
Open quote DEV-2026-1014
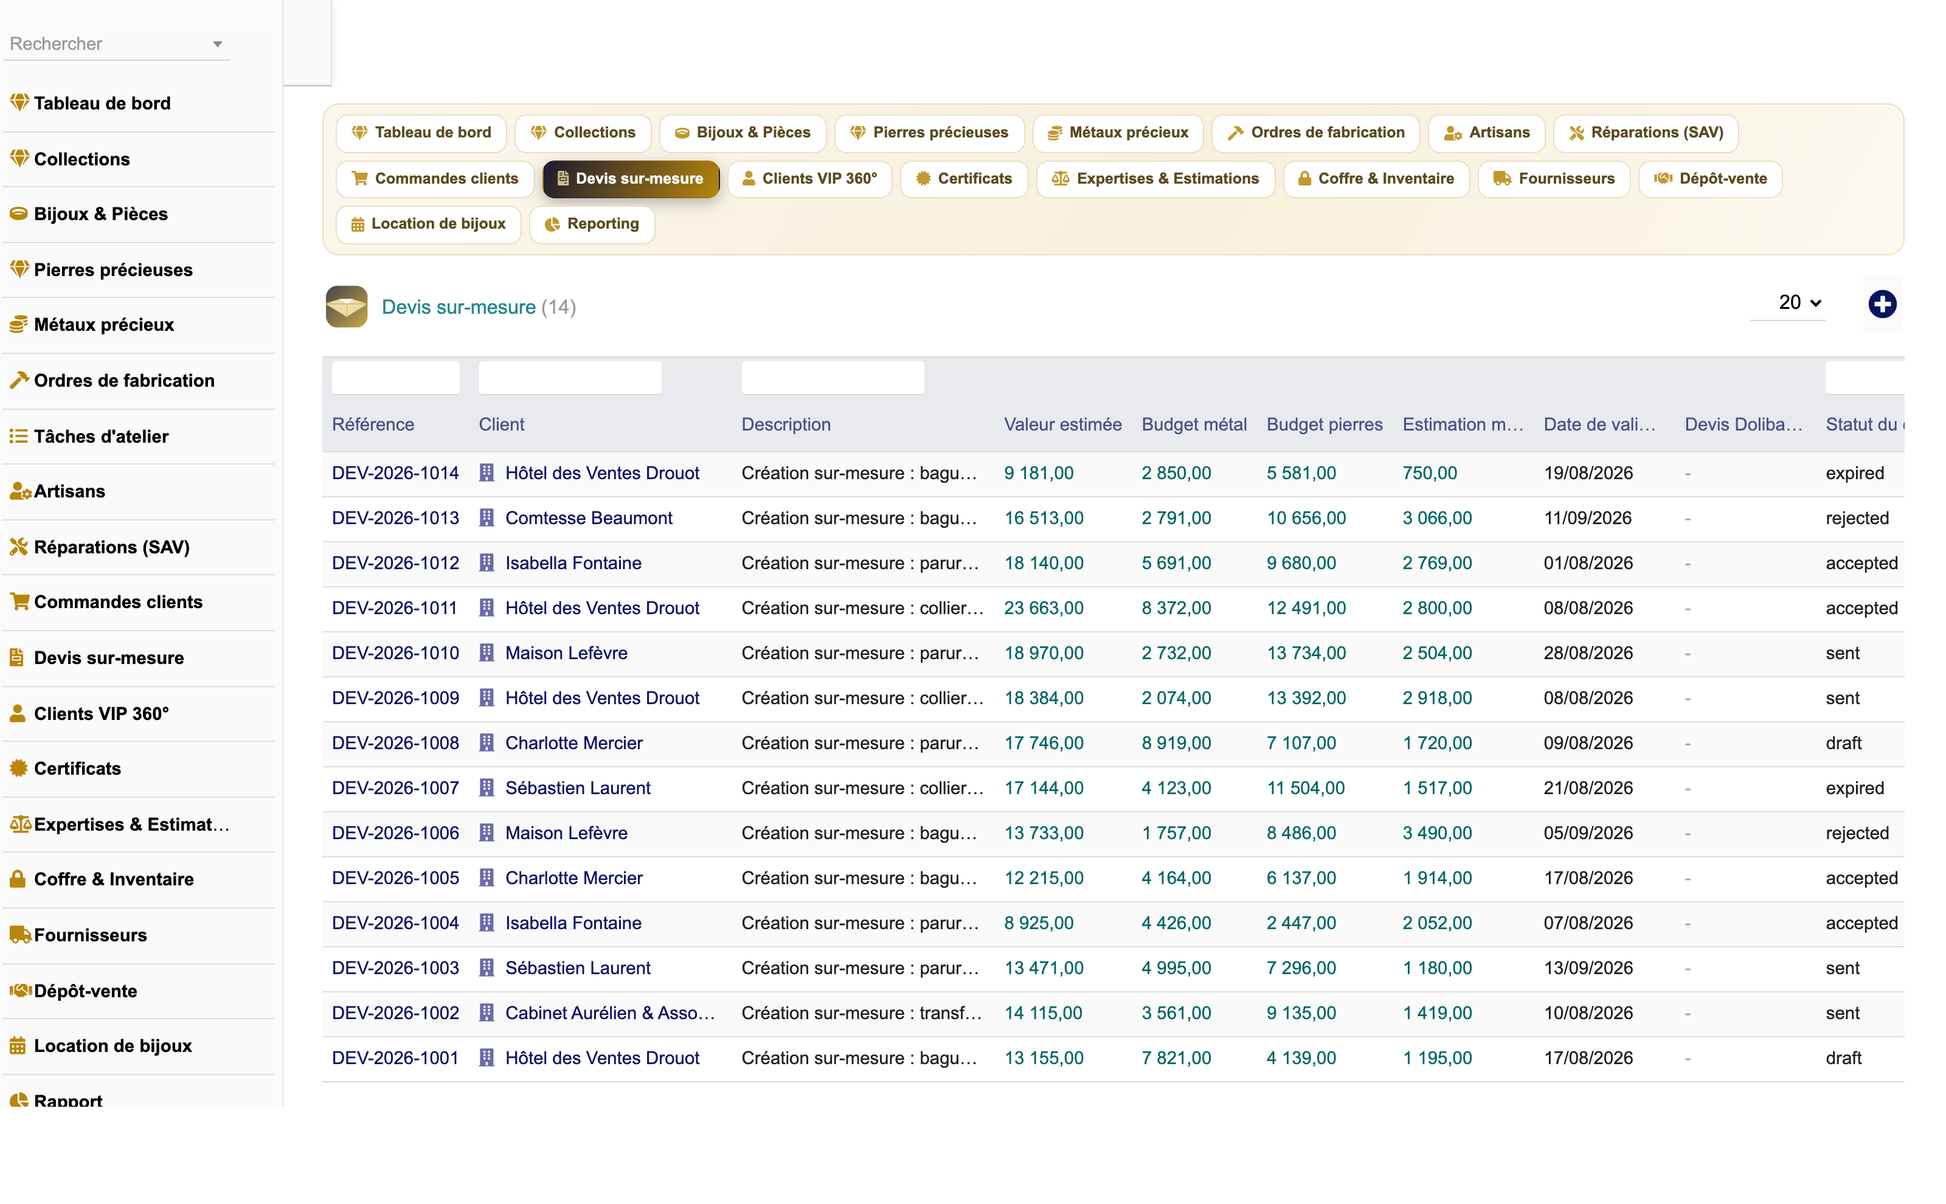396,473
